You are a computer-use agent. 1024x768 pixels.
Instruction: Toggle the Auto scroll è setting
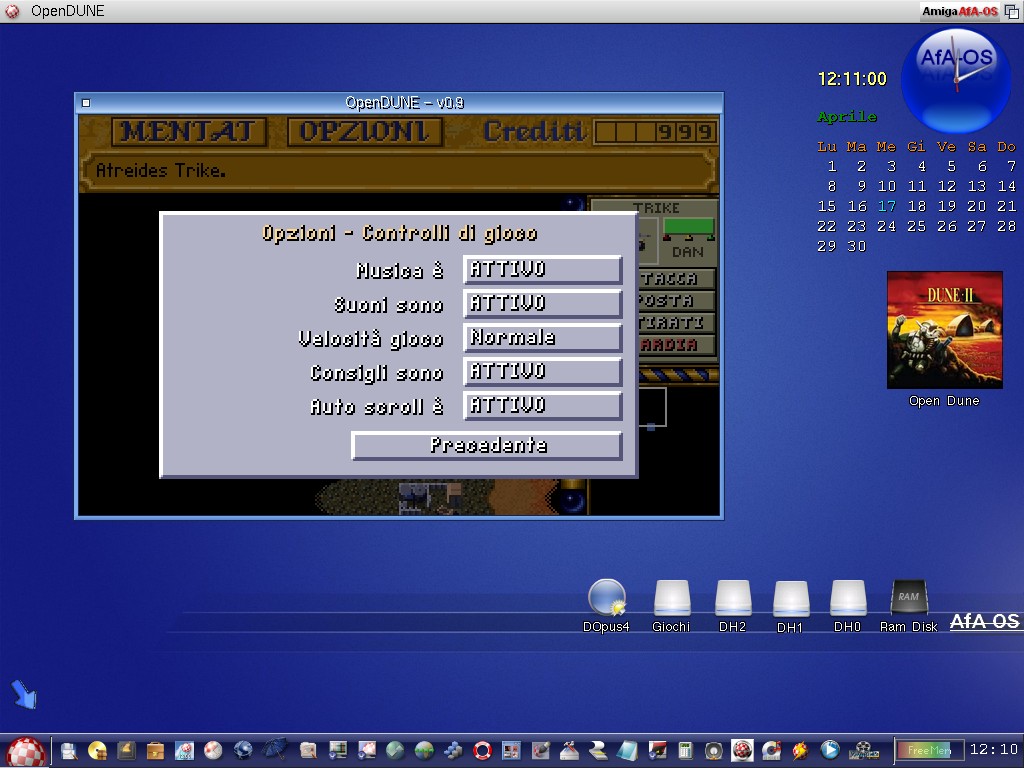(x=542, y=406)
